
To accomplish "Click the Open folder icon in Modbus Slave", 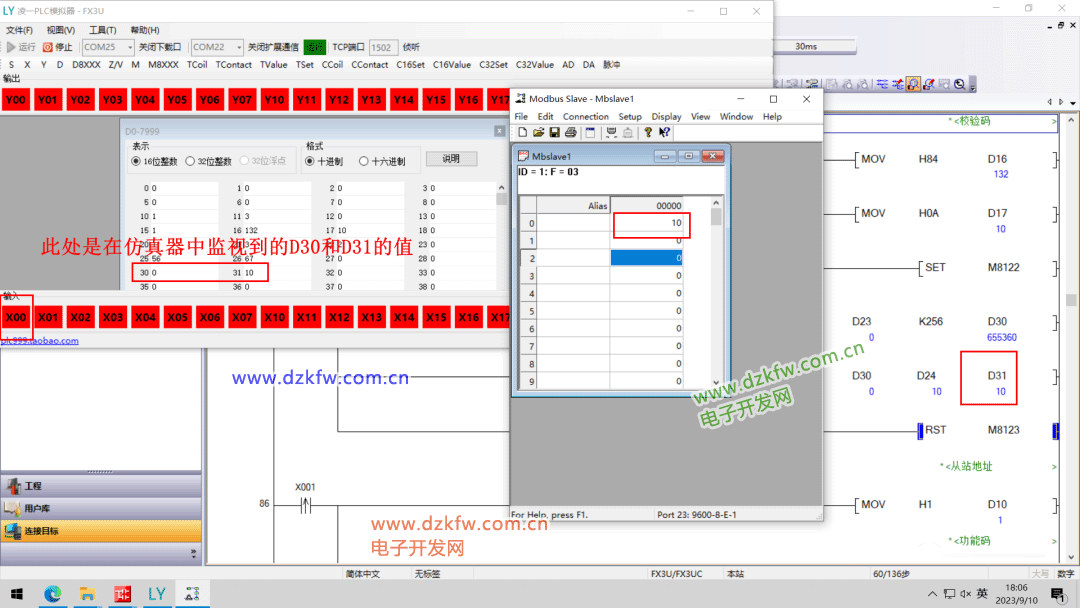I will [538, 132].
